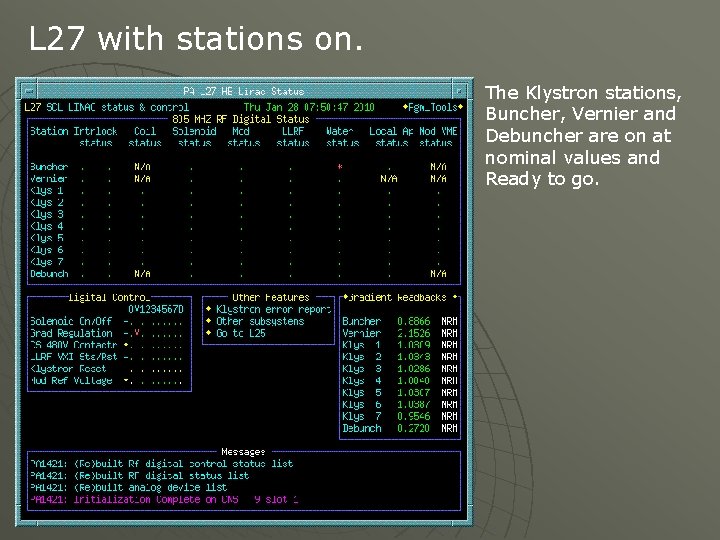720x540 pixels.
Task: Click the LLRF status column header
Action: click(293, 137)
